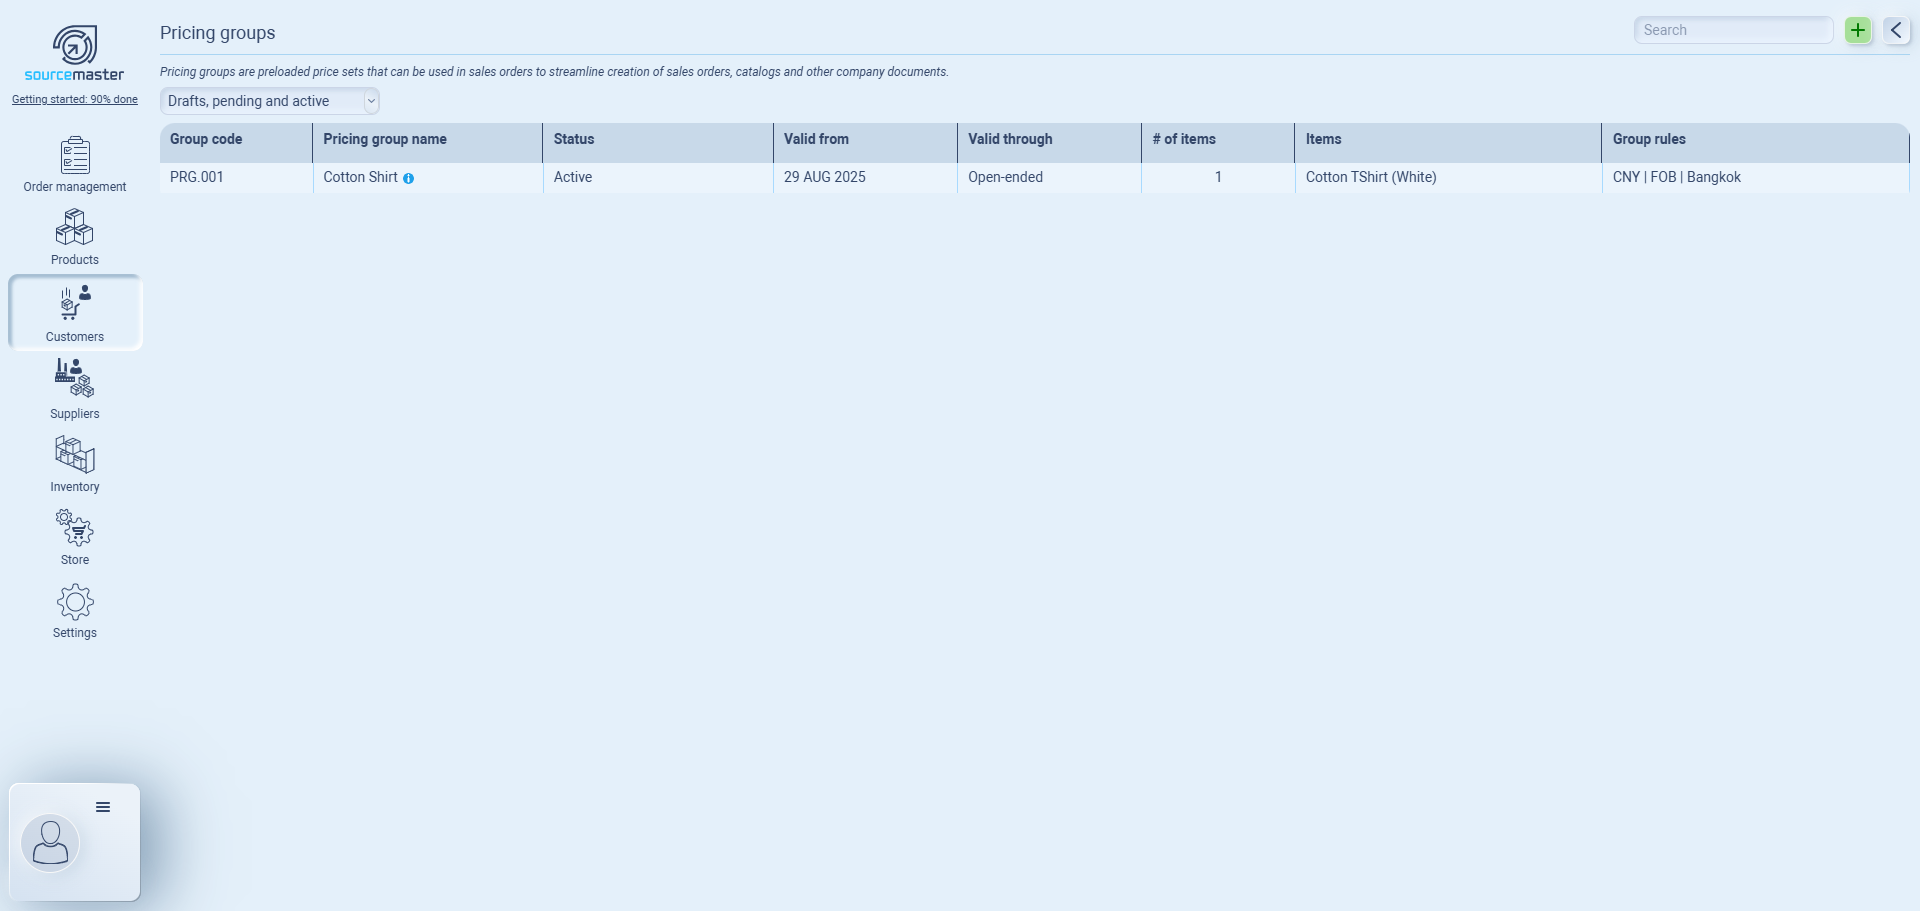Click the Getting started: 90% done link
The image size is (1920, 911).
coord(75,100)
